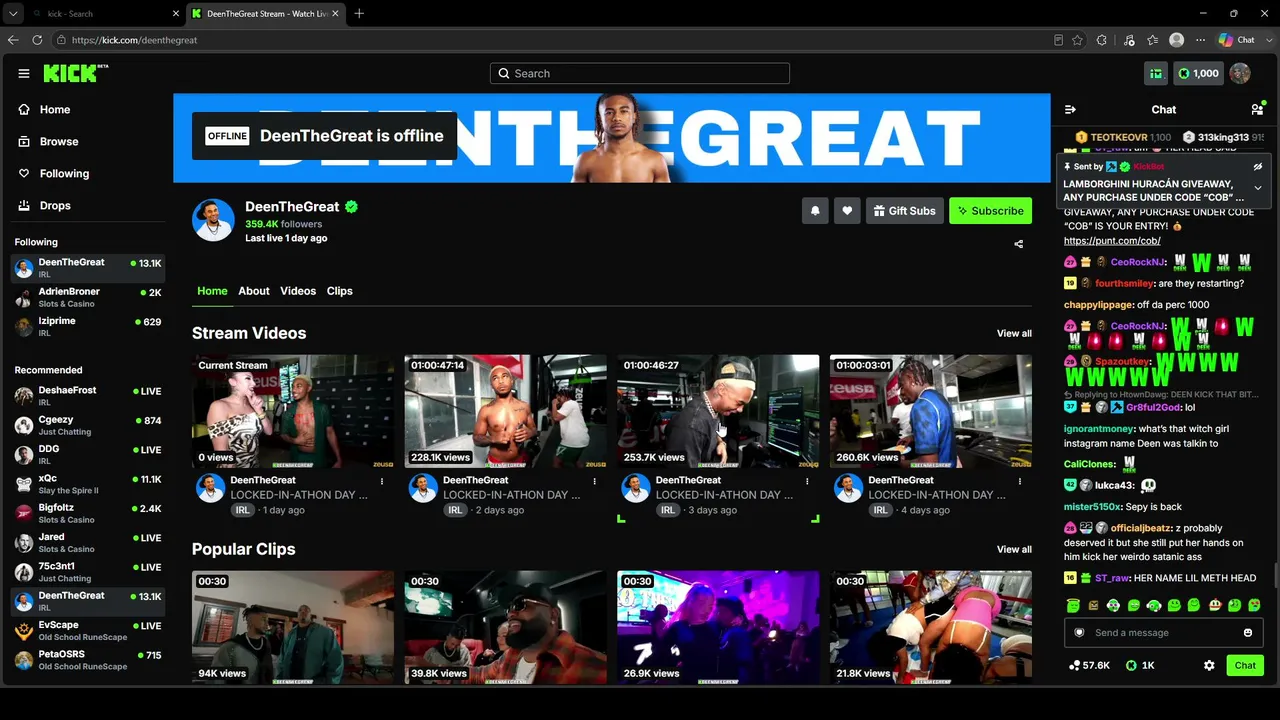Open the 1K Kicks gifting button
The image size is (1280, 720).
click(1140, 665)
